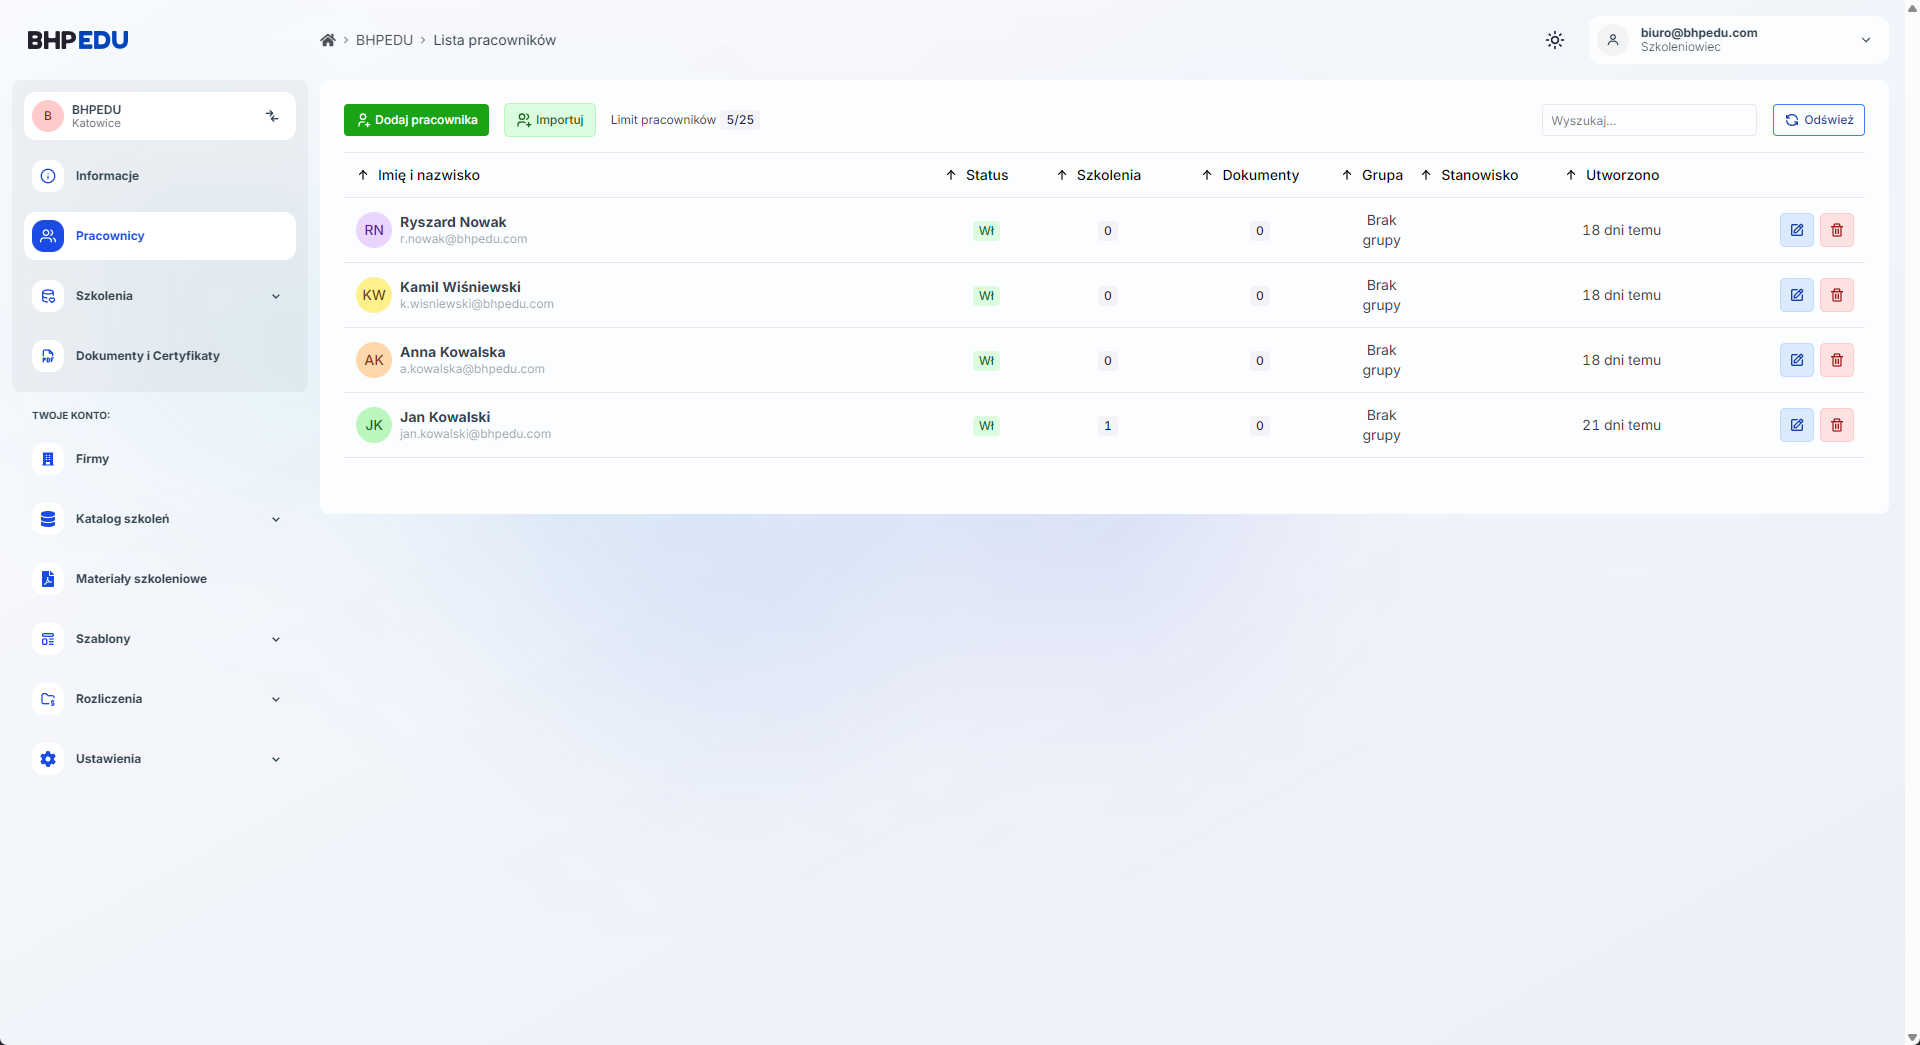Open the biuro@bhpedu.com account dropdown

coord(1865,40)
